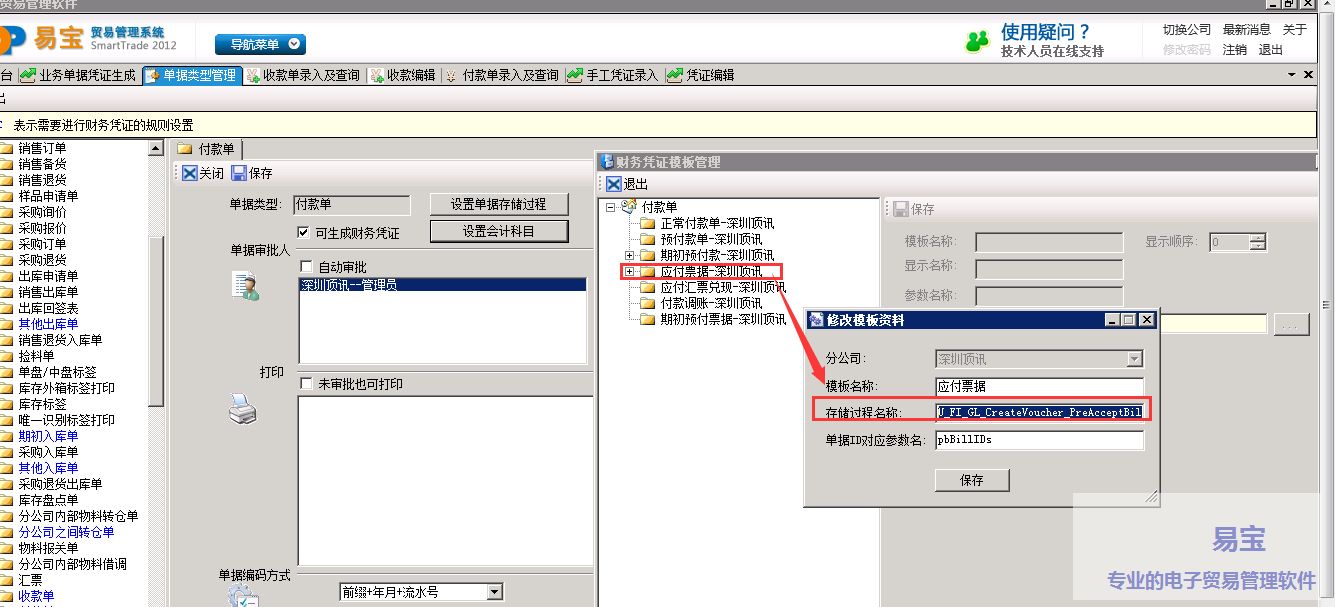Viewport: 1335px width, 607px height.
Task: Click the 关闭 close icon in 付款单 panel
Action: click(x=189, y=173)
